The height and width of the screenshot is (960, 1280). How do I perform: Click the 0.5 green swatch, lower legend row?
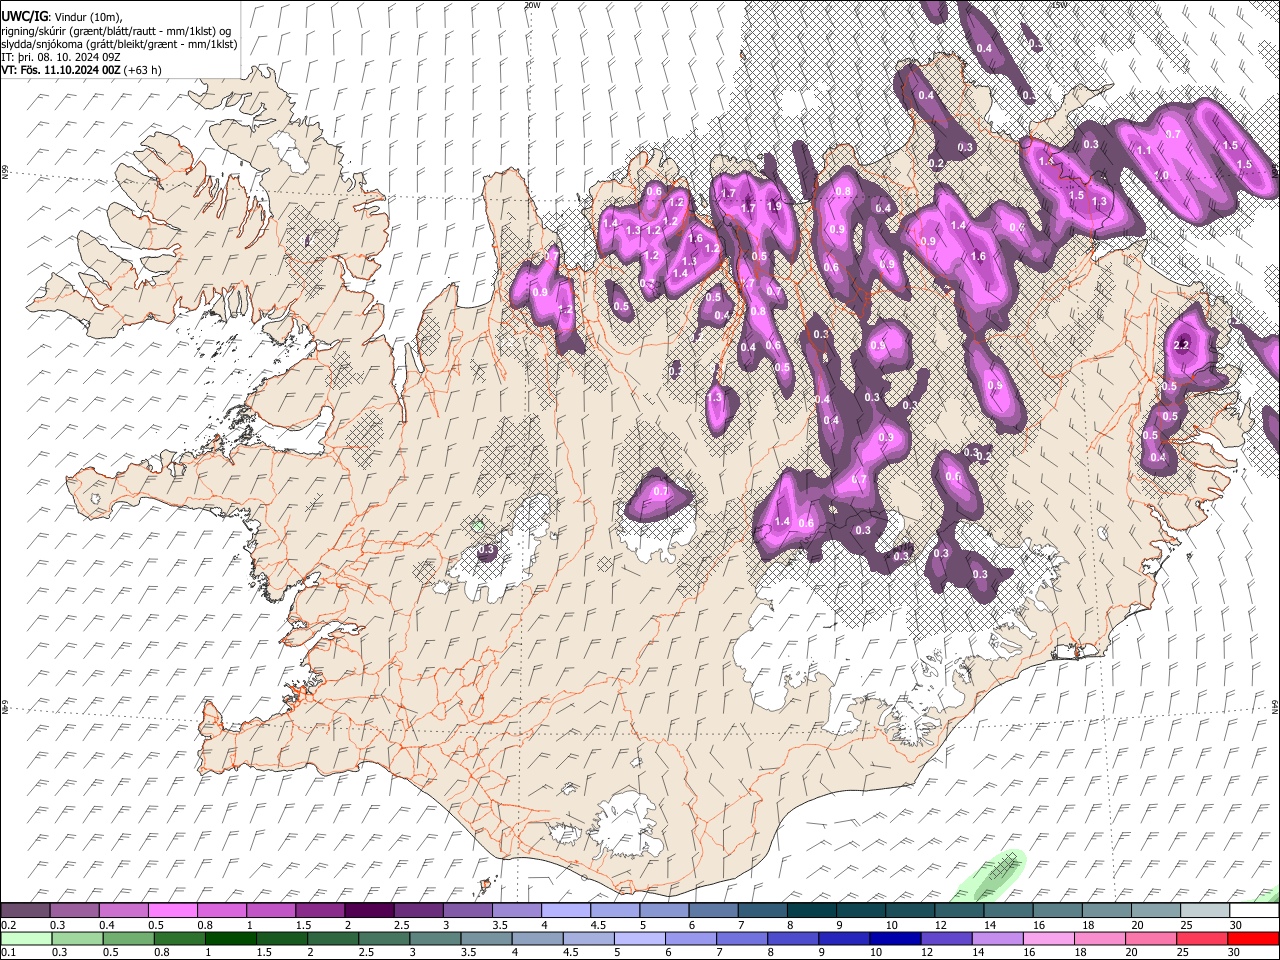[128, 938]
